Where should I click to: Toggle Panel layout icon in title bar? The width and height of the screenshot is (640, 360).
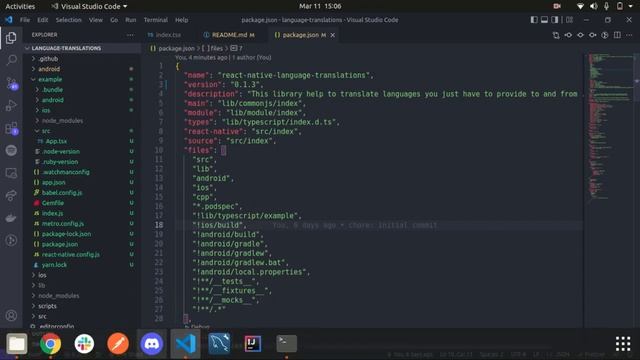pyautogui.click(x=544, y=20)
